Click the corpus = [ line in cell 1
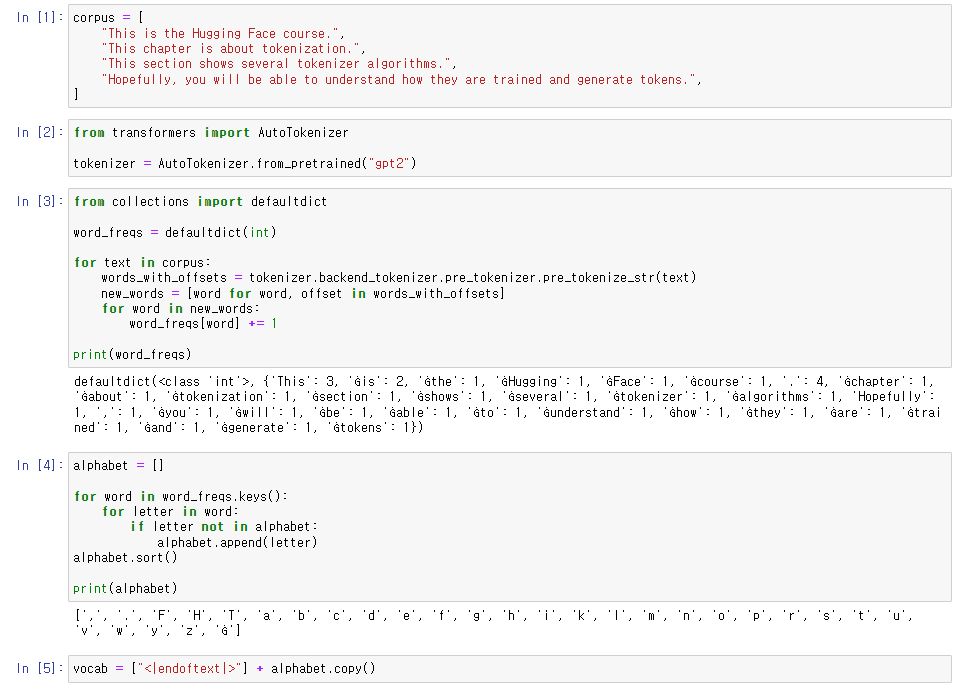Screen dimensions: 961x687 [x=108, y=18]
